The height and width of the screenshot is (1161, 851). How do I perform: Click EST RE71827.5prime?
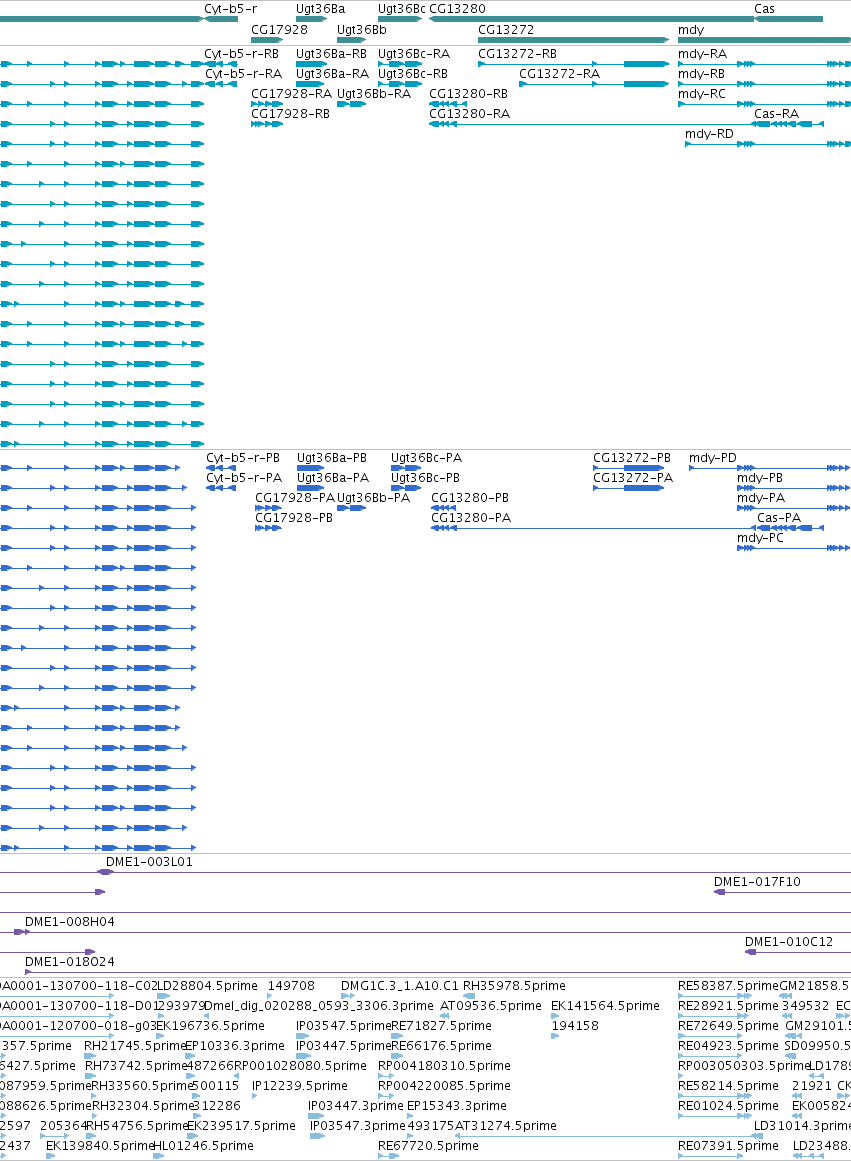441,1027
